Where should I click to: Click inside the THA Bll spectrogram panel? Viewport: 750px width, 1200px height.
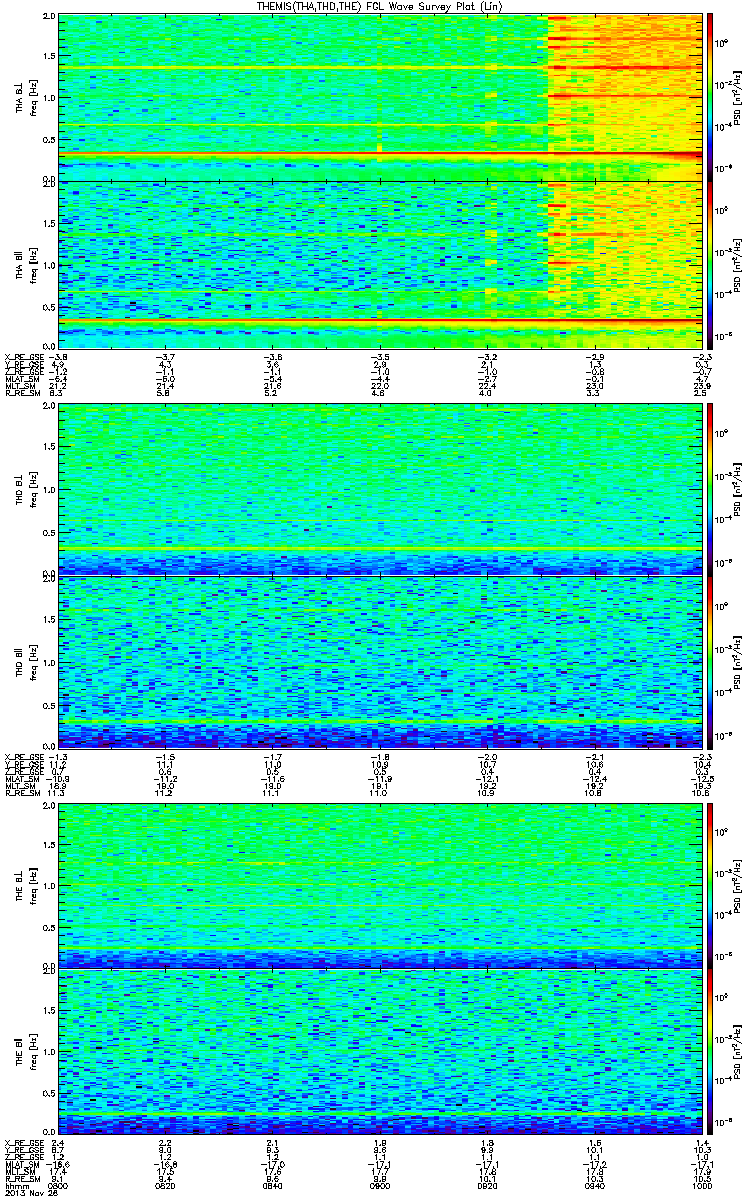pyautogui.click(x=380, y=265)
